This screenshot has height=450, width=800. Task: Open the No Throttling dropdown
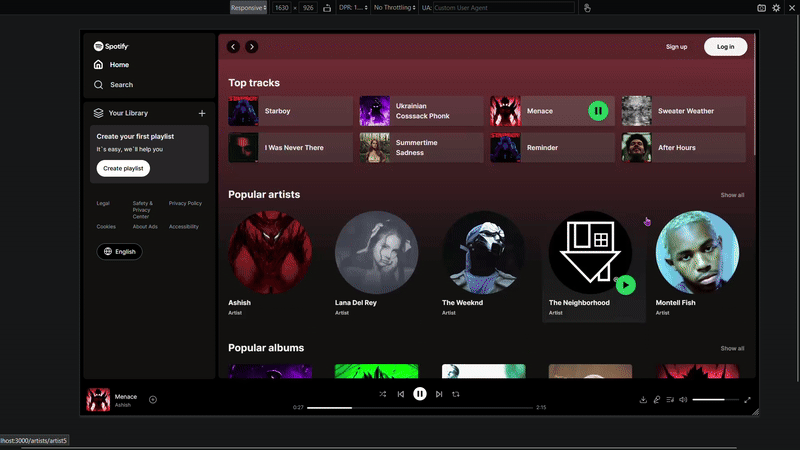[394, 8]
